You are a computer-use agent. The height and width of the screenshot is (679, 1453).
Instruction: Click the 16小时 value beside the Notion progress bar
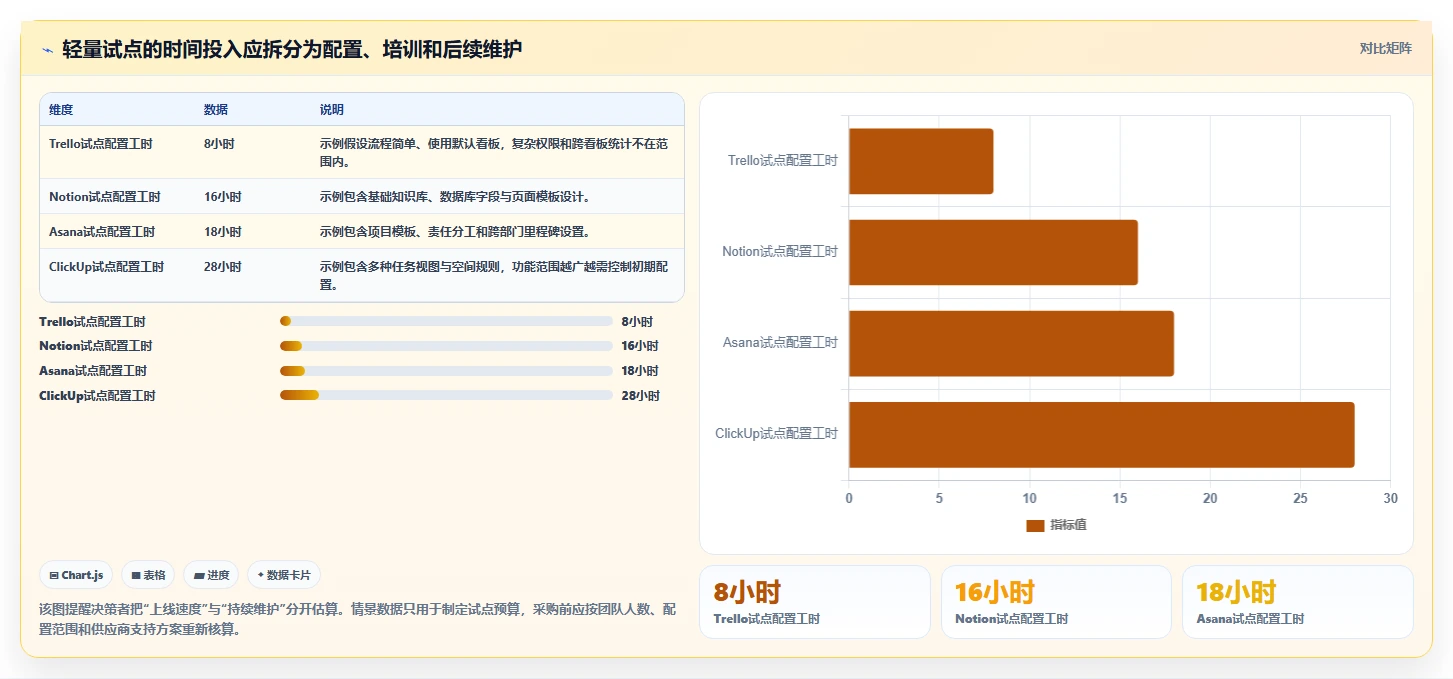tap(640, 346)
